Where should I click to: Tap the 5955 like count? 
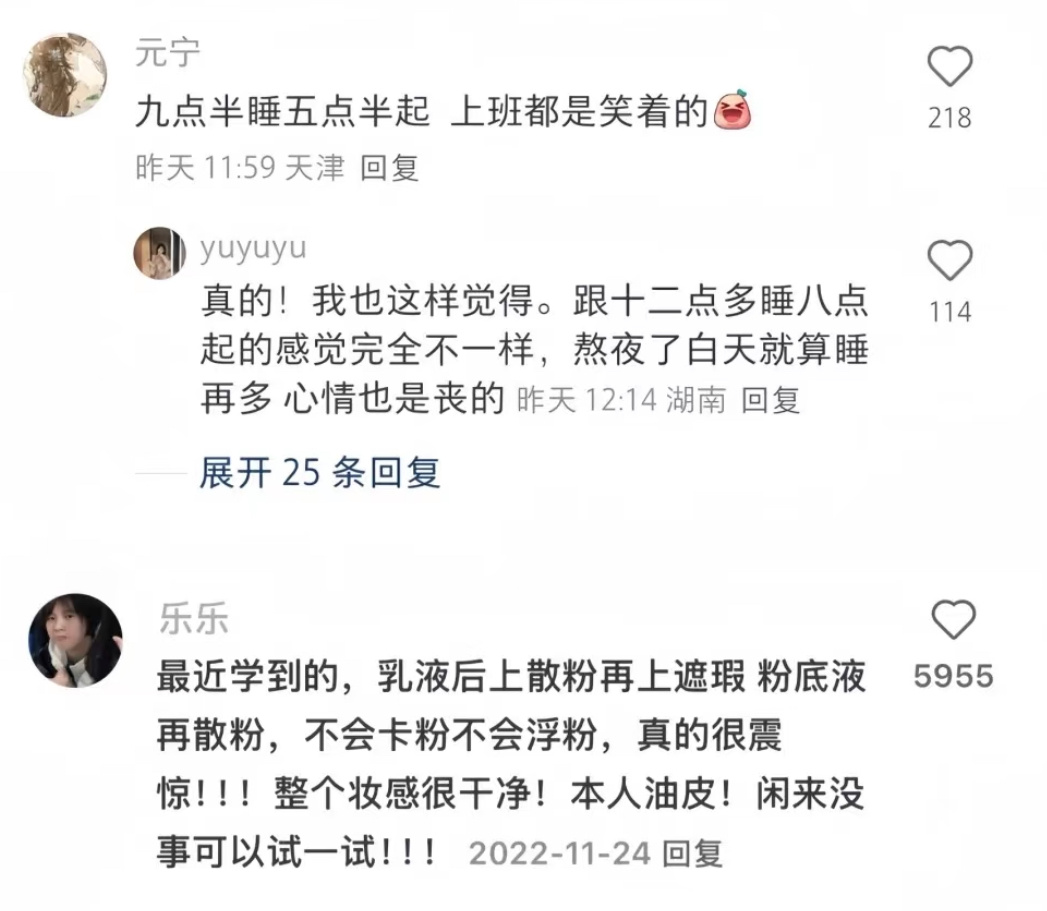click(954, 676)
